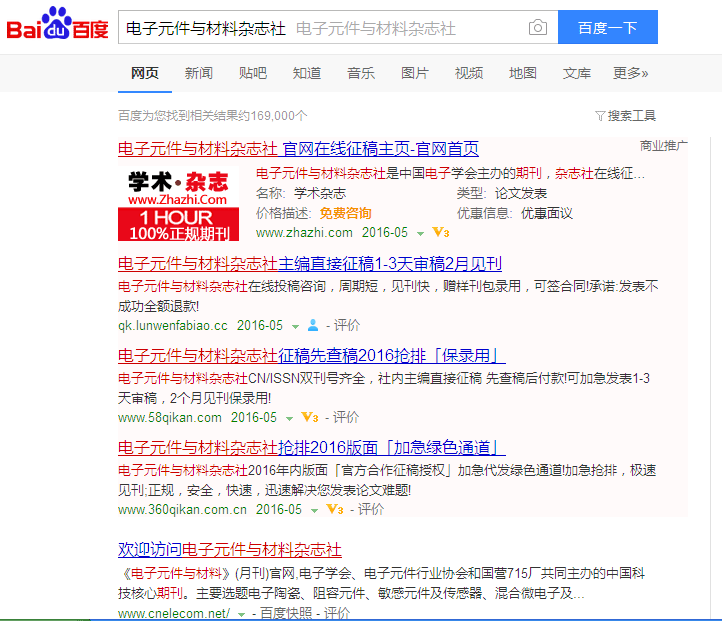This screenshot has height=621, width=722.
Task: Switch to the 知道 tab
Action: click(307, 73)
